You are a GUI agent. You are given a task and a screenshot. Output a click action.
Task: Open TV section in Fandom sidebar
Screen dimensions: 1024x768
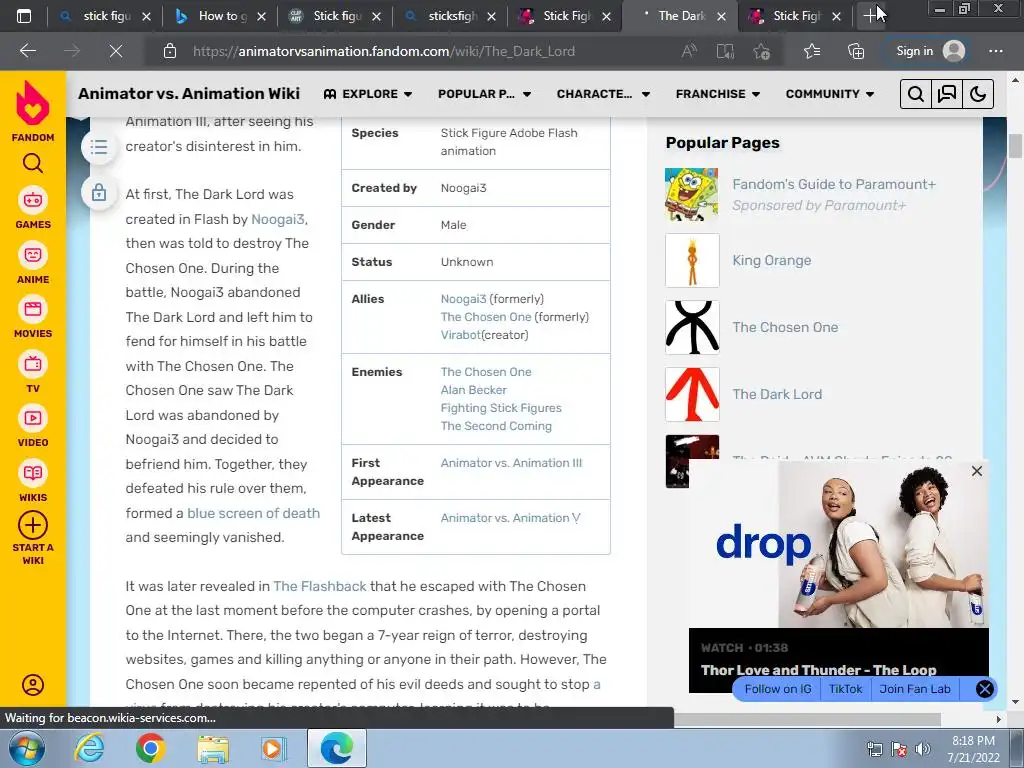[x=33, y=372]
